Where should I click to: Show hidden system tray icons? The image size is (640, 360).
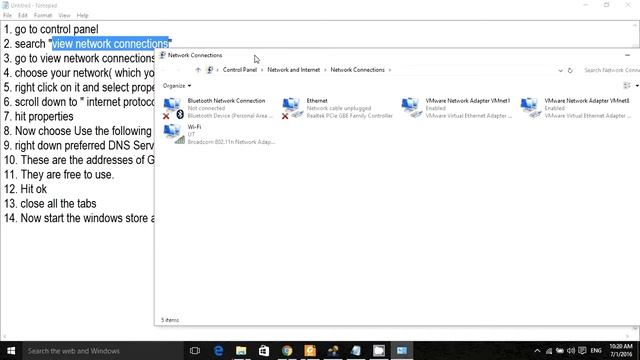tap(537, 351)
